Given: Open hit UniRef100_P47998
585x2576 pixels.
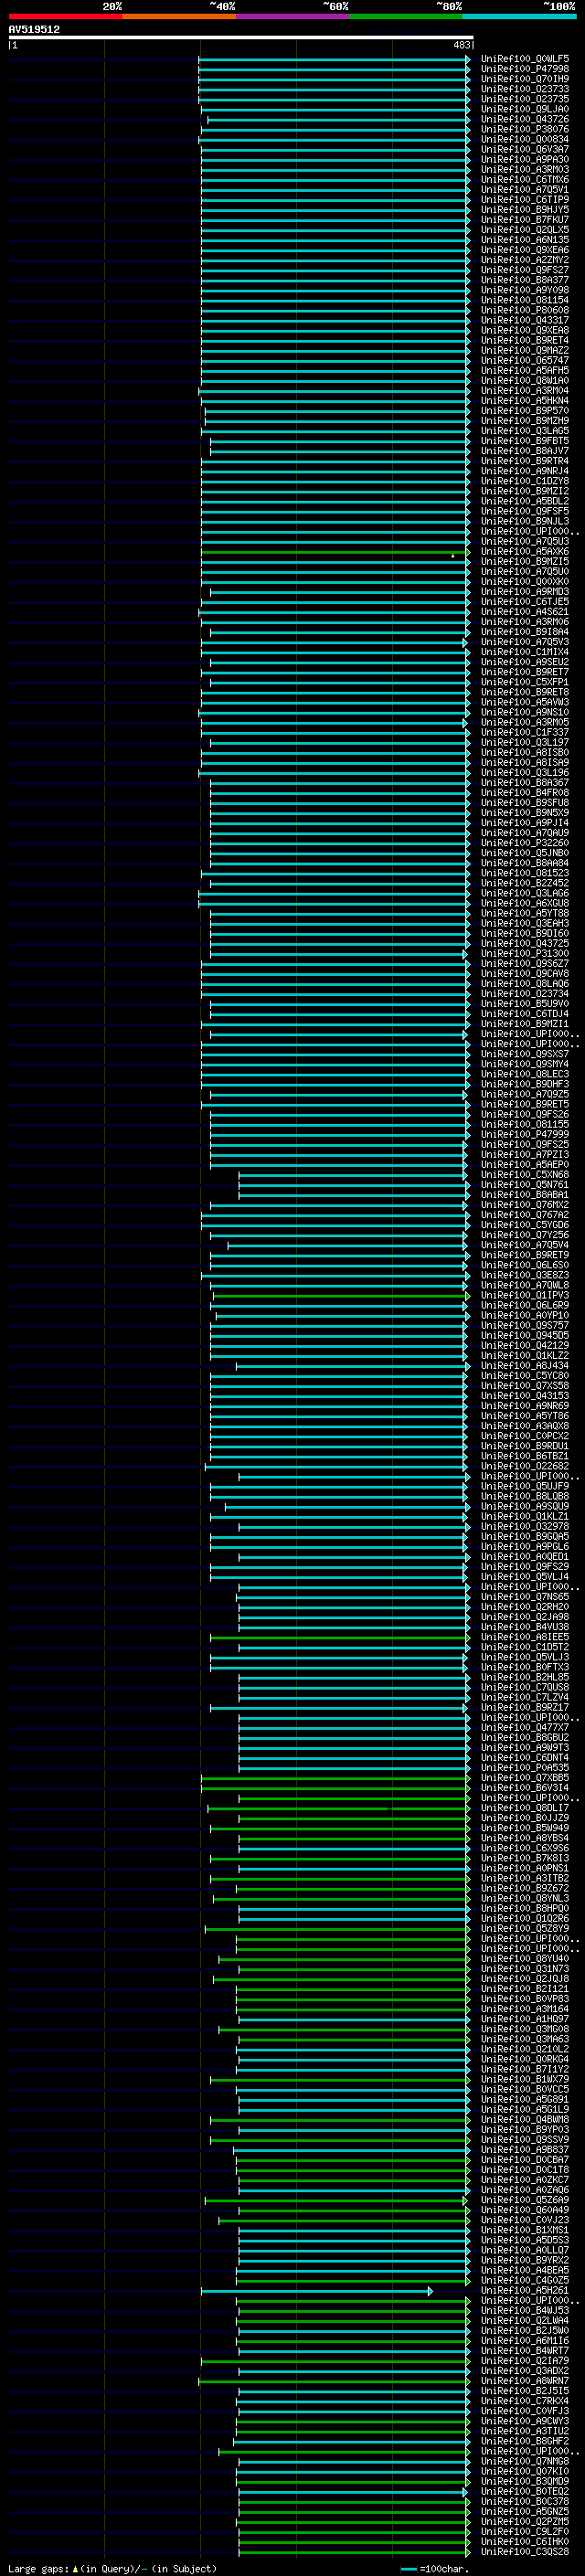Looking at the screenshot, I should coord(525,69).
